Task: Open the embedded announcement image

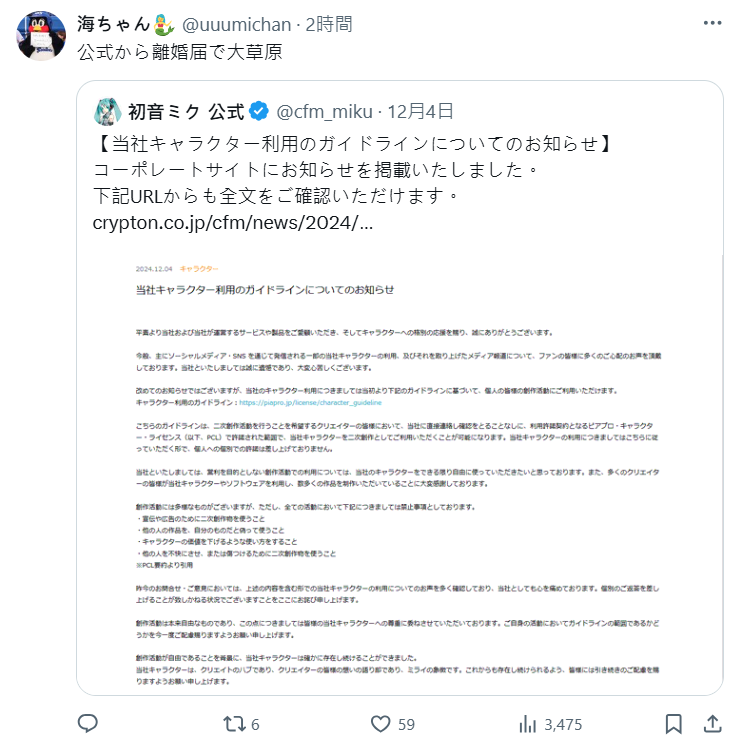Action: (400, 474)
